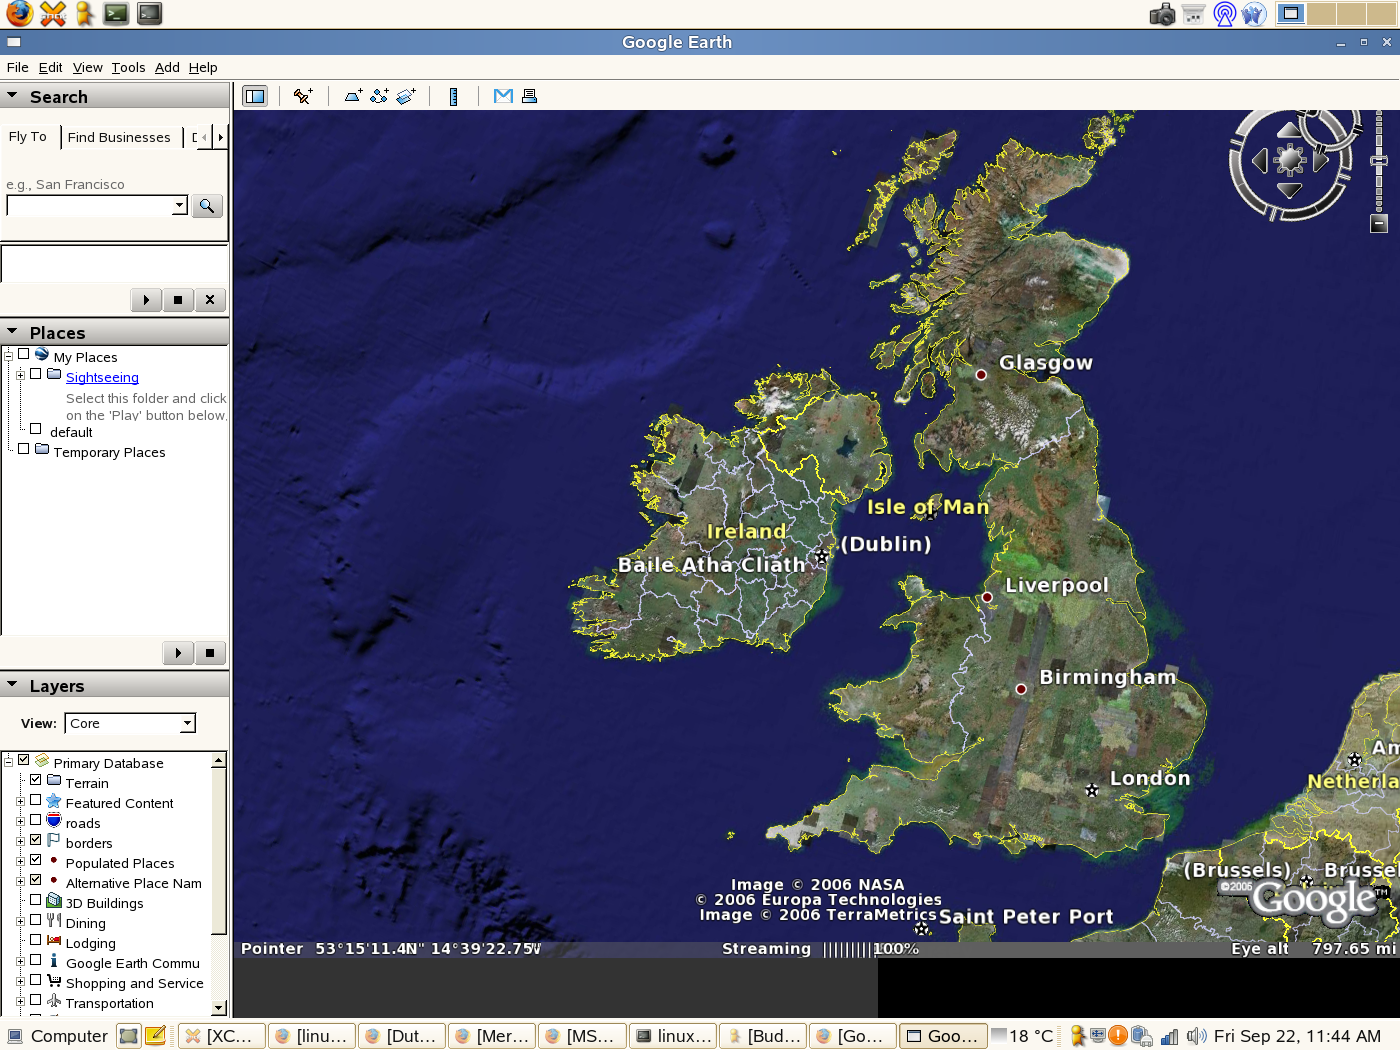
Task: Click the zoom slider handle on the map
Action: [1379, 160]
